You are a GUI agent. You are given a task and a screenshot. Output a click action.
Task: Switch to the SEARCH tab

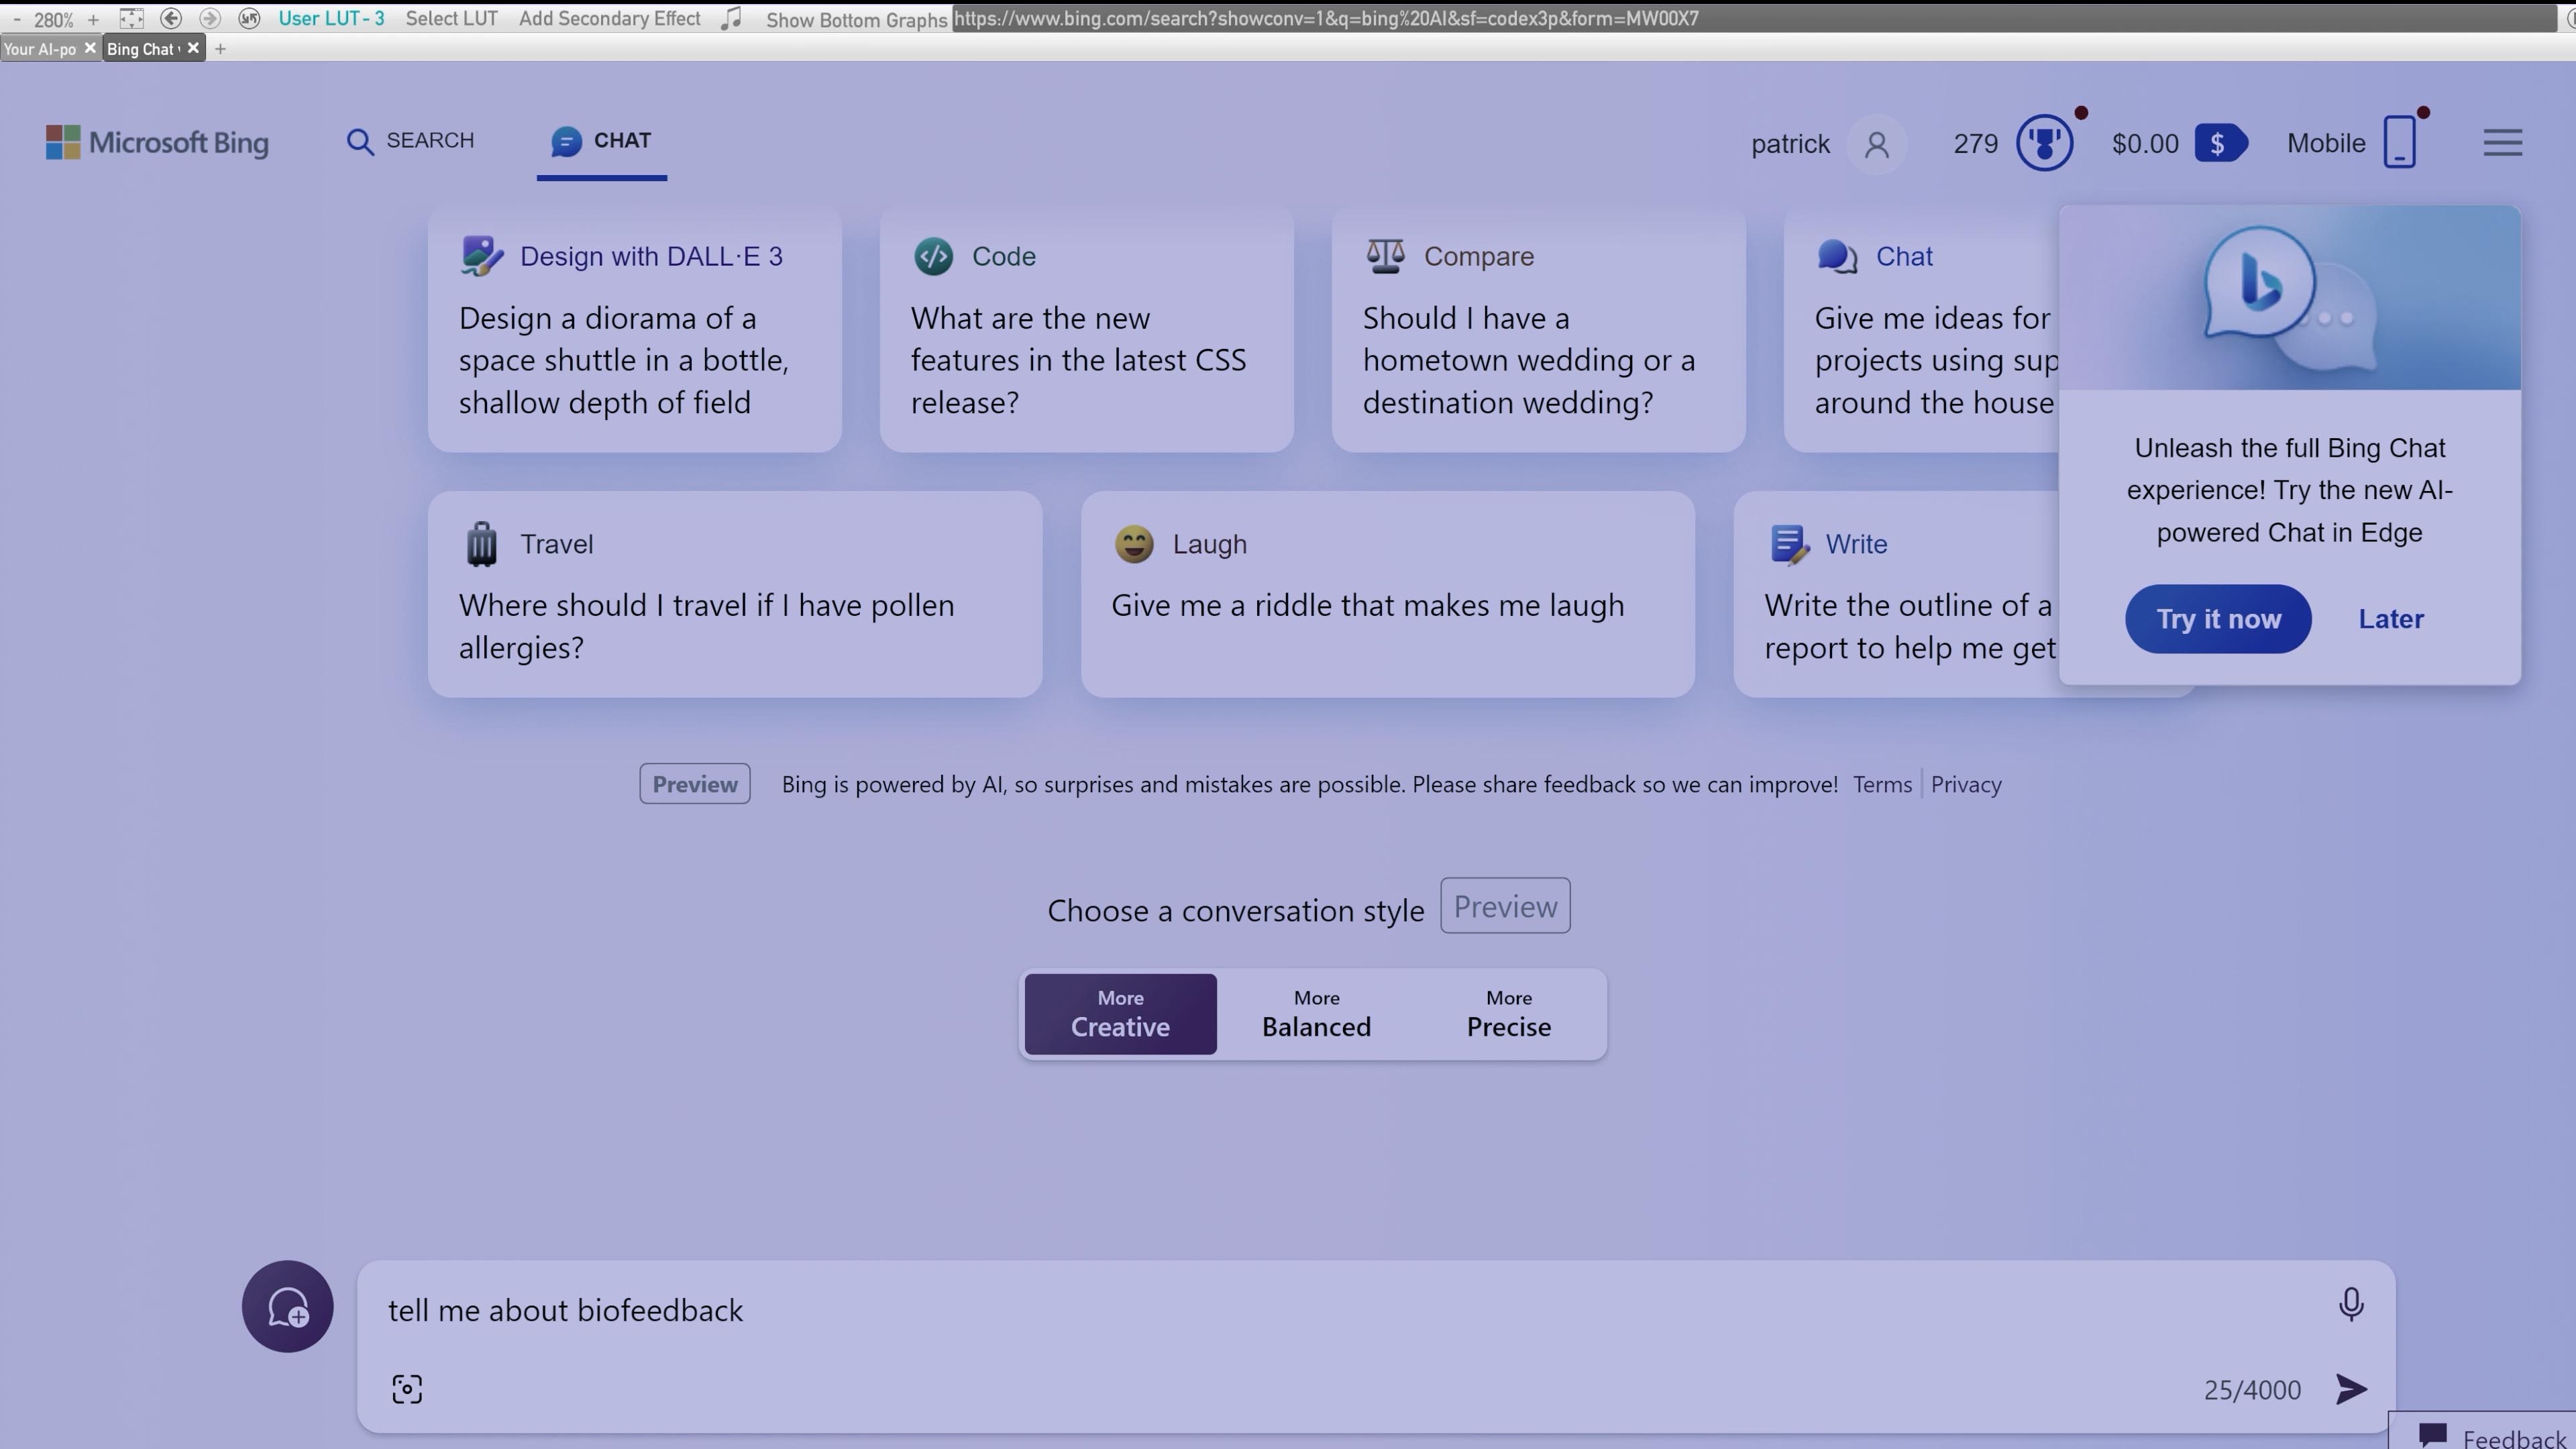pos(411,141)
